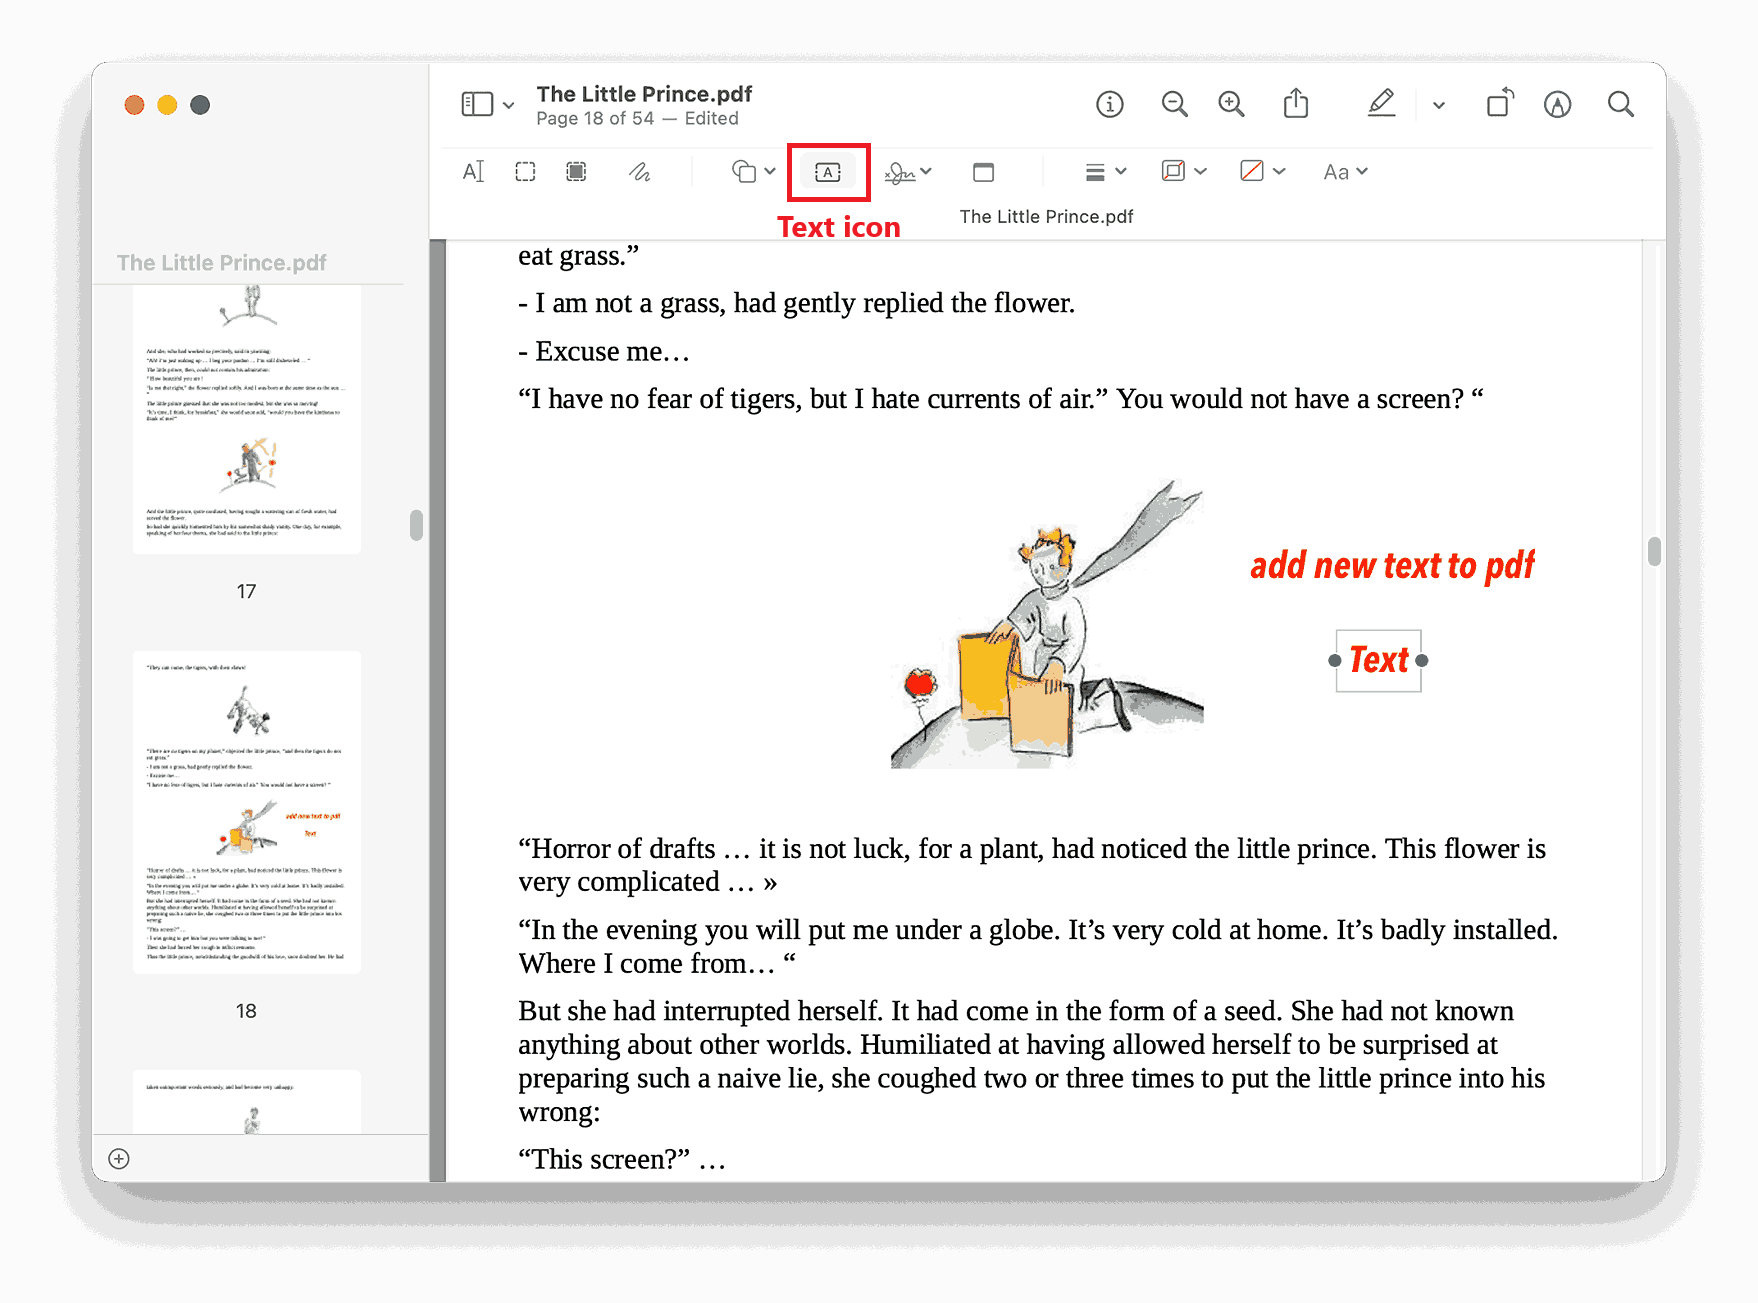Click the document info button
The image size is (1758, 1303).
pyautogui.click(x=1109, y=103)
